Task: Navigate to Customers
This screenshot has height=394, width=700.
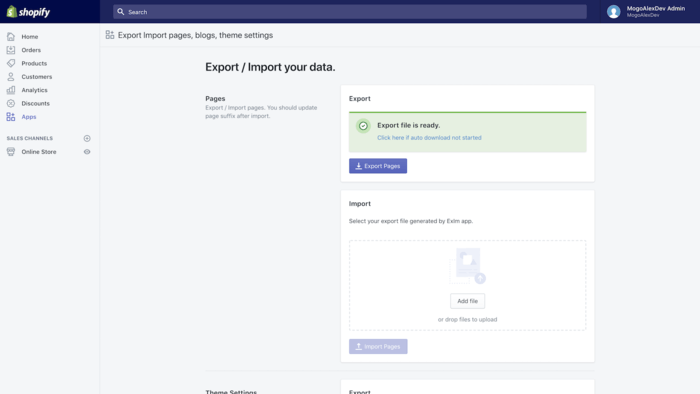Action: click(x=37, y=77)
